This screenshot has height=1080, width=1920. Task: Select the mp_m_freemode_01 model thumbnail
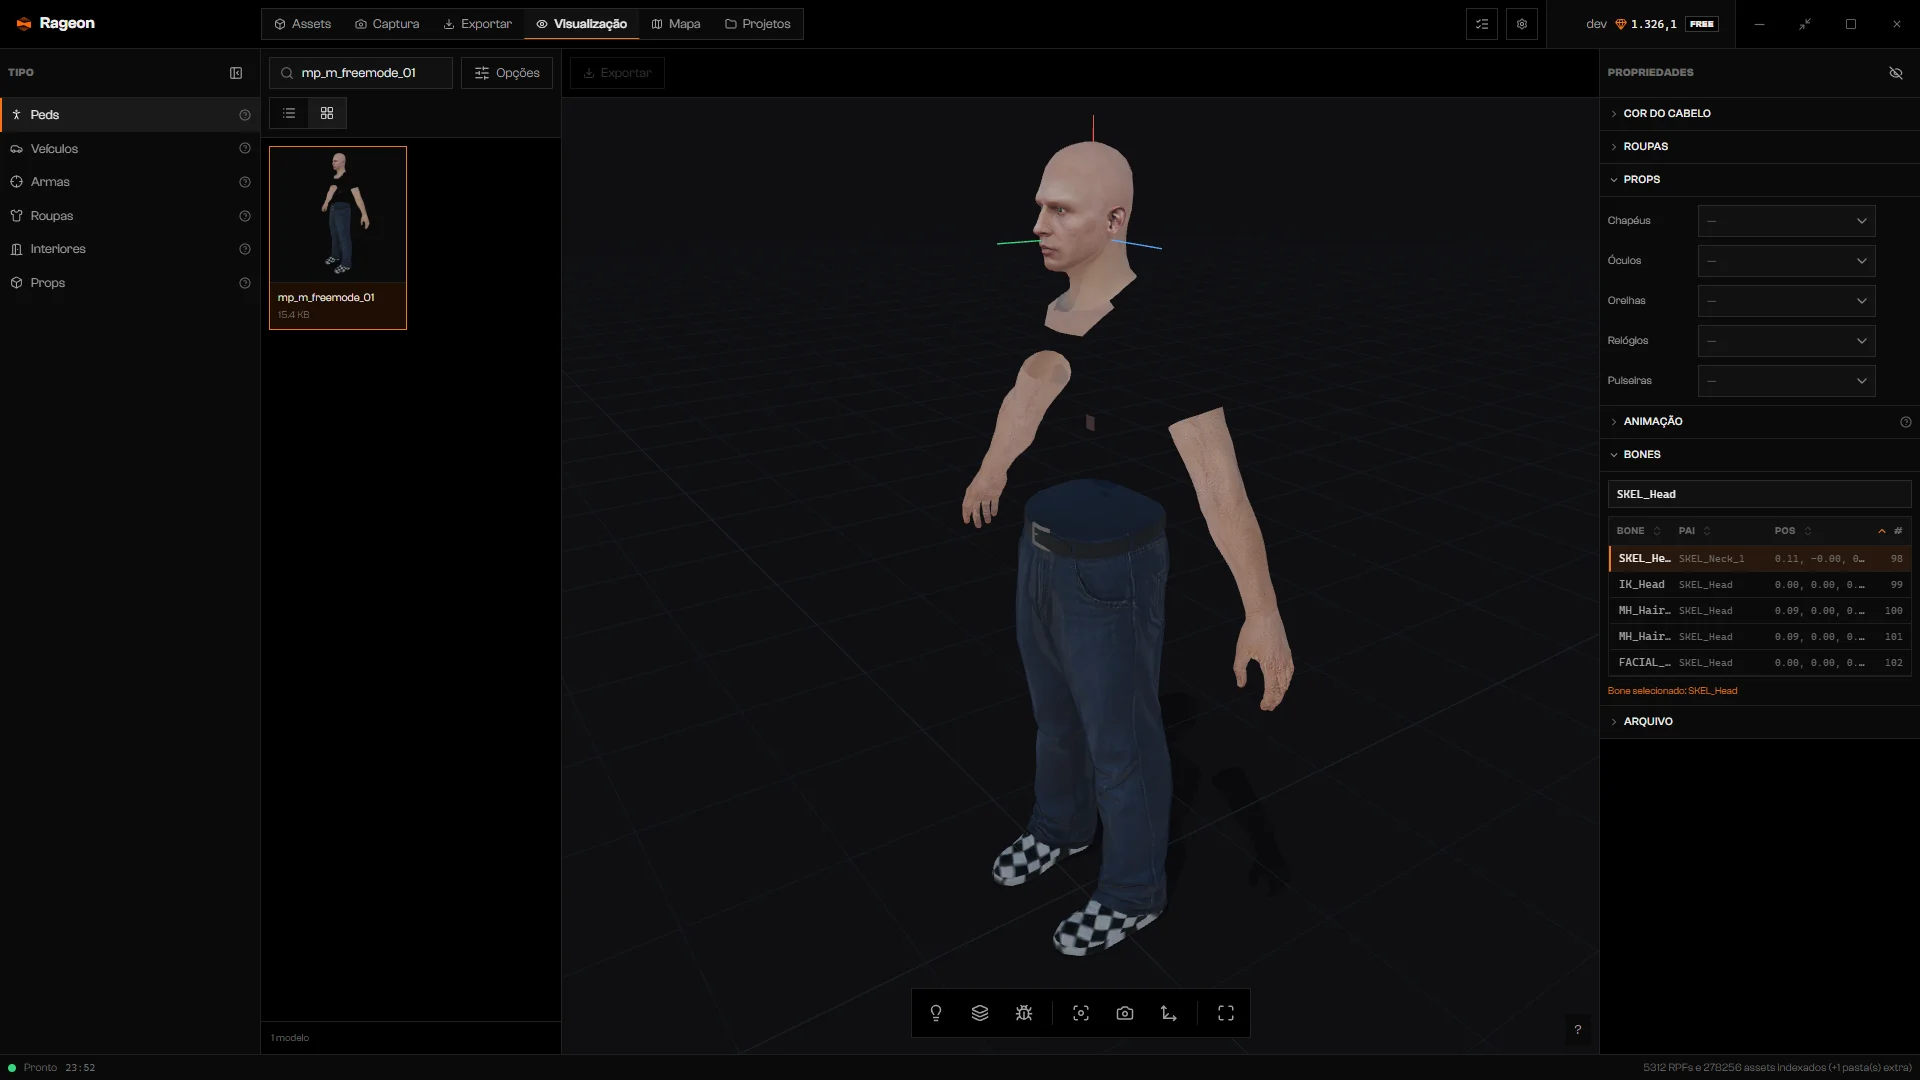[338, 238]
